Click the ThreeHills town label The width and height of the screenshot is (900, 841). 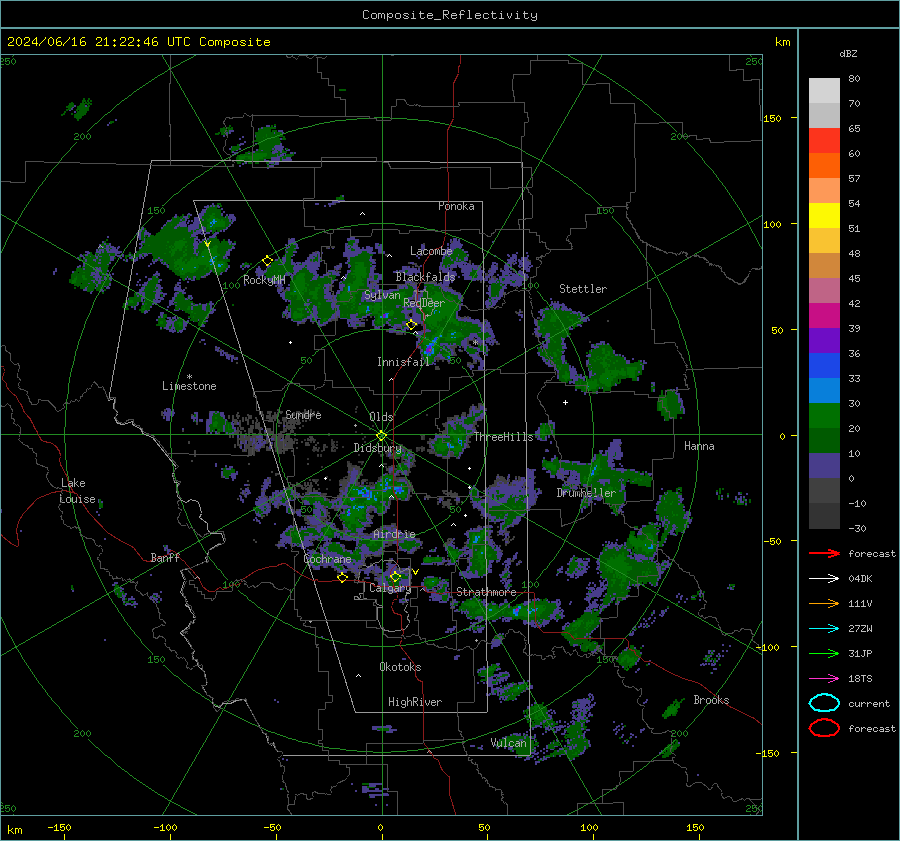point(503,437)
